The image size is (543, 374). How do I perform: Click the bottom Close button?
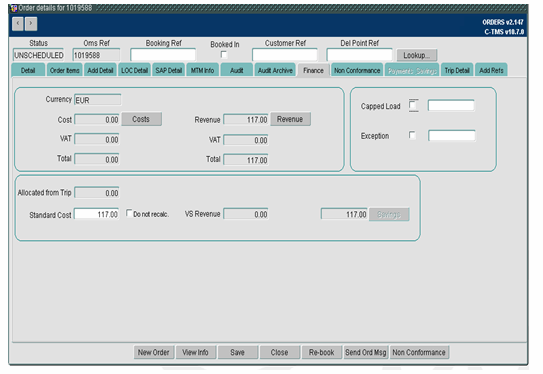pyautogui.click(x=279, y=352)
